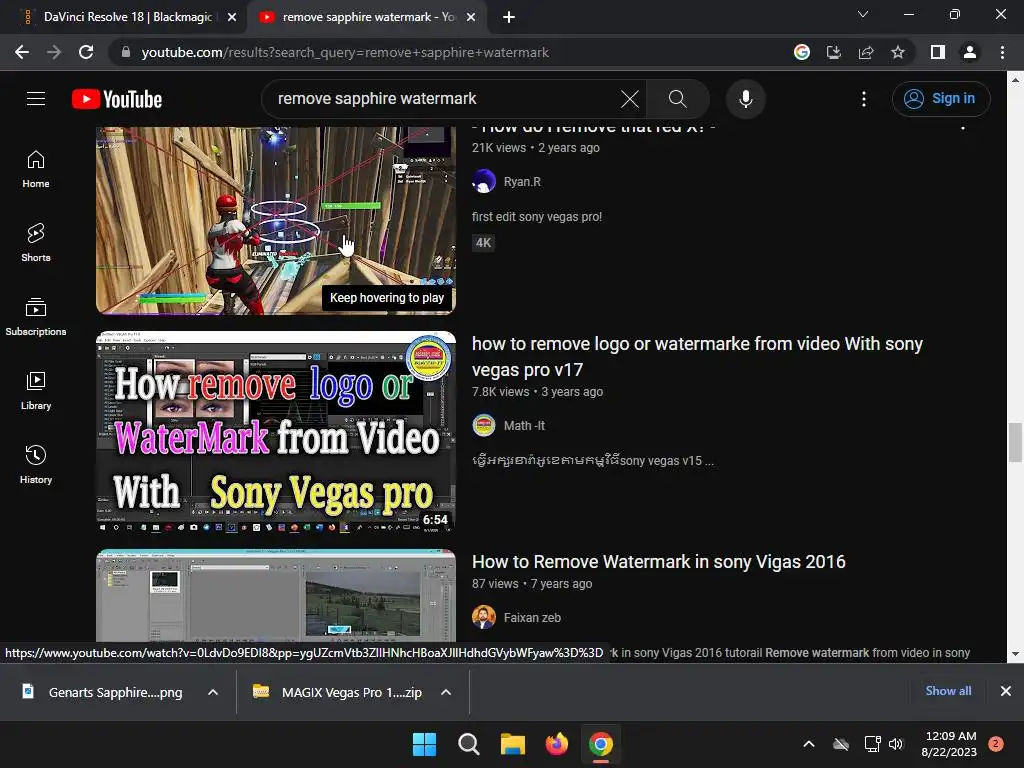Open a new browser tab with plus
This screenshot has width=1024, height=768.
(509, 17)
